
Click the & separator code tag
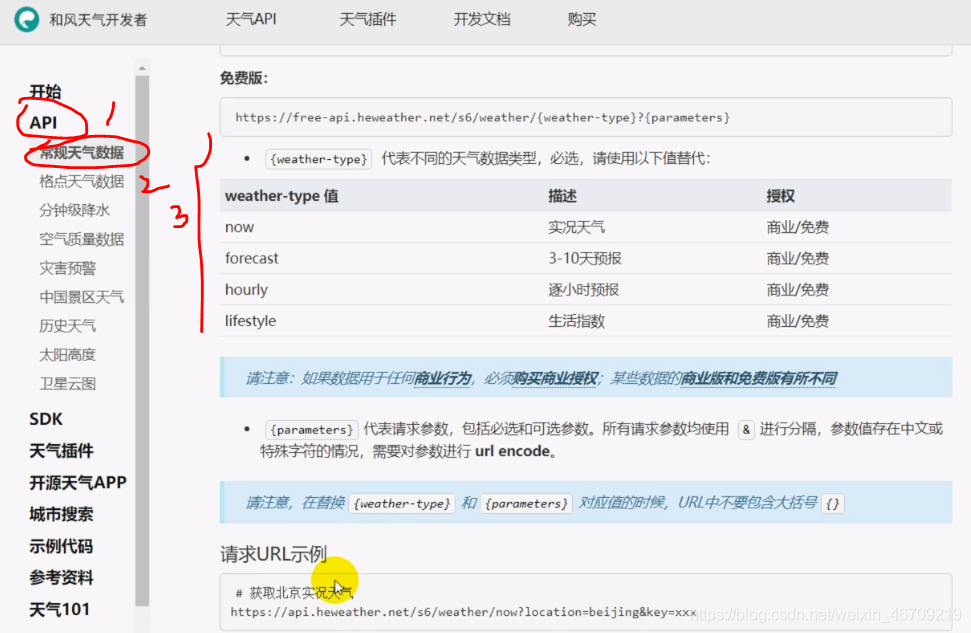[x=746, y=430]
